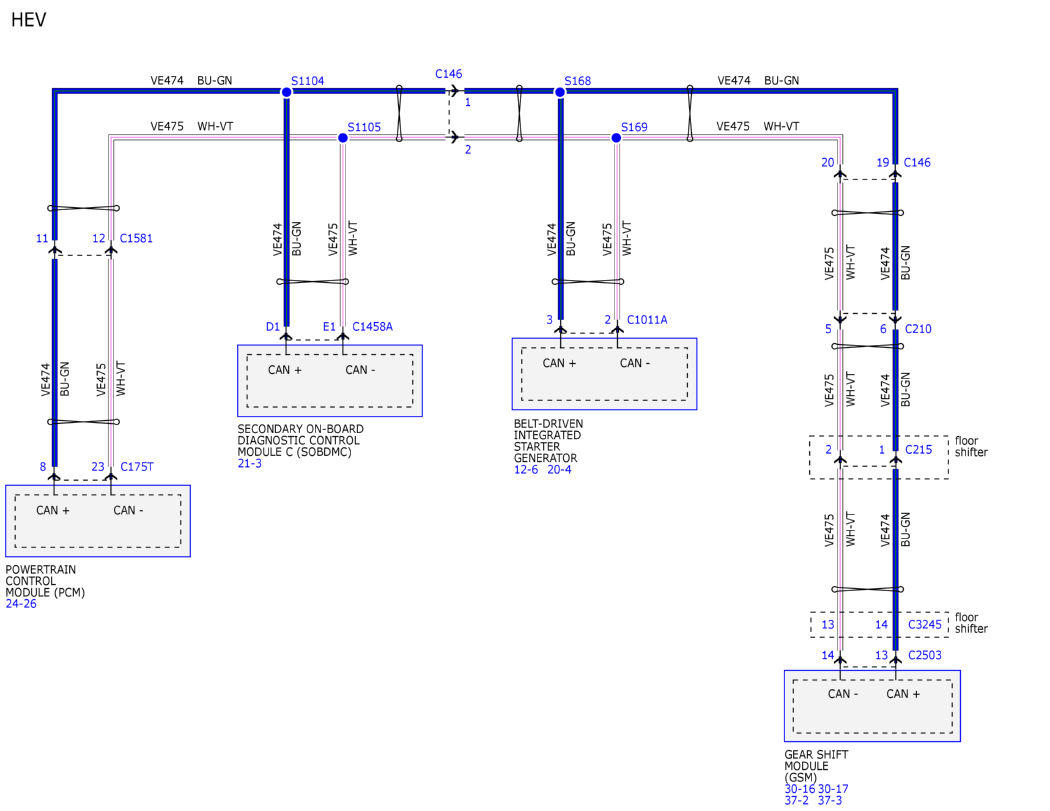This screenshot has height=811, width=1050.
Task: Select the S1105 splice label
Action: tap(364, 127)
